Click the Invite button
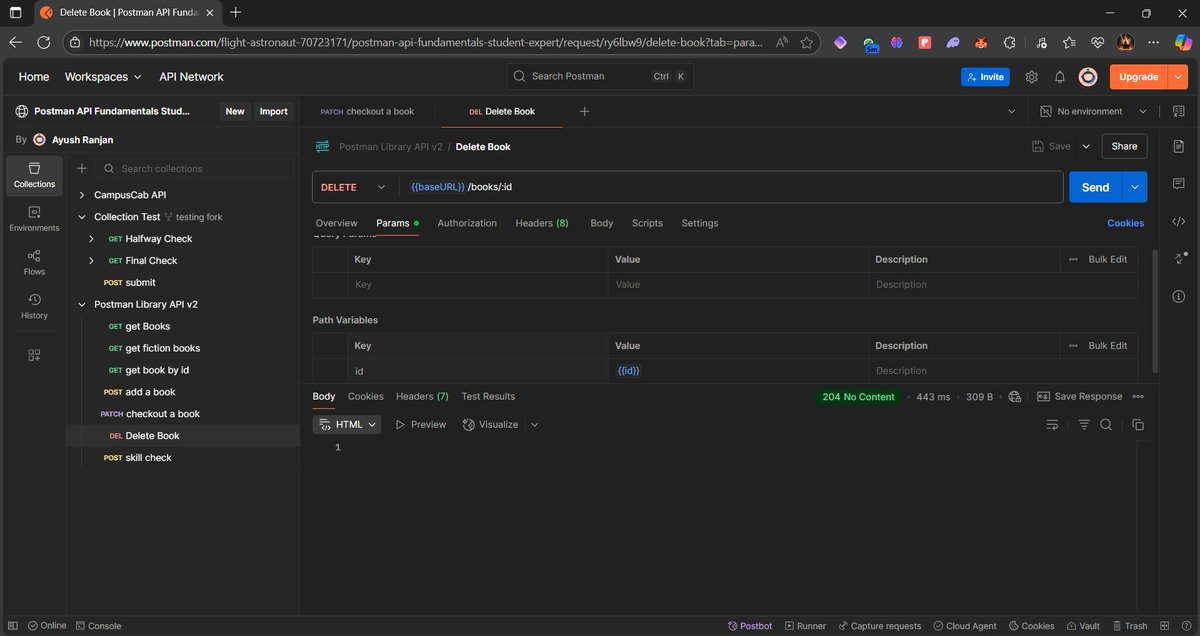Screen dimensions: 1200x636 point(985,77)
